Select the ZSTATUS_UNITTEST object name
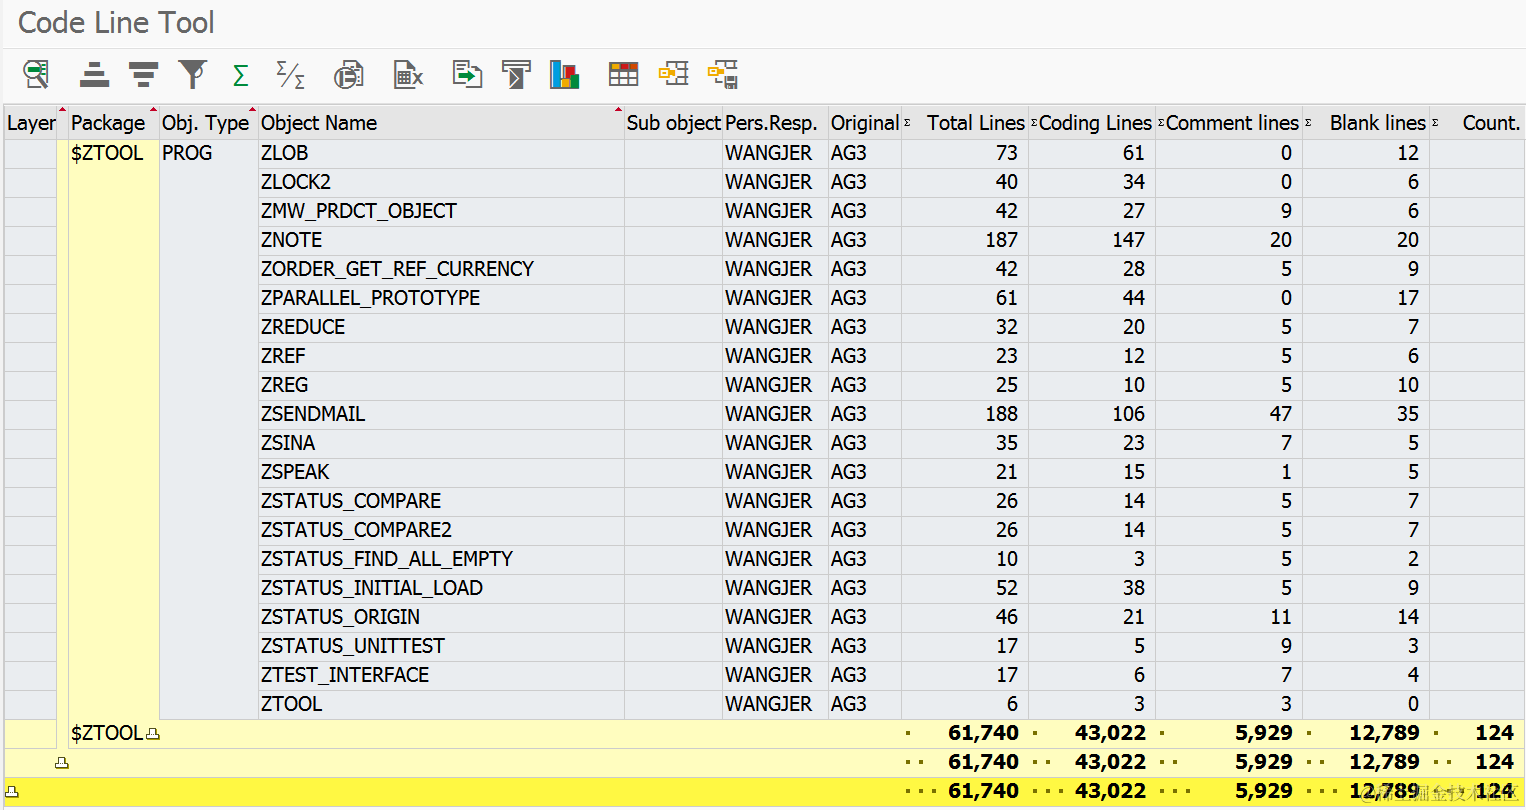The image size is (1526, 810). 353,646
